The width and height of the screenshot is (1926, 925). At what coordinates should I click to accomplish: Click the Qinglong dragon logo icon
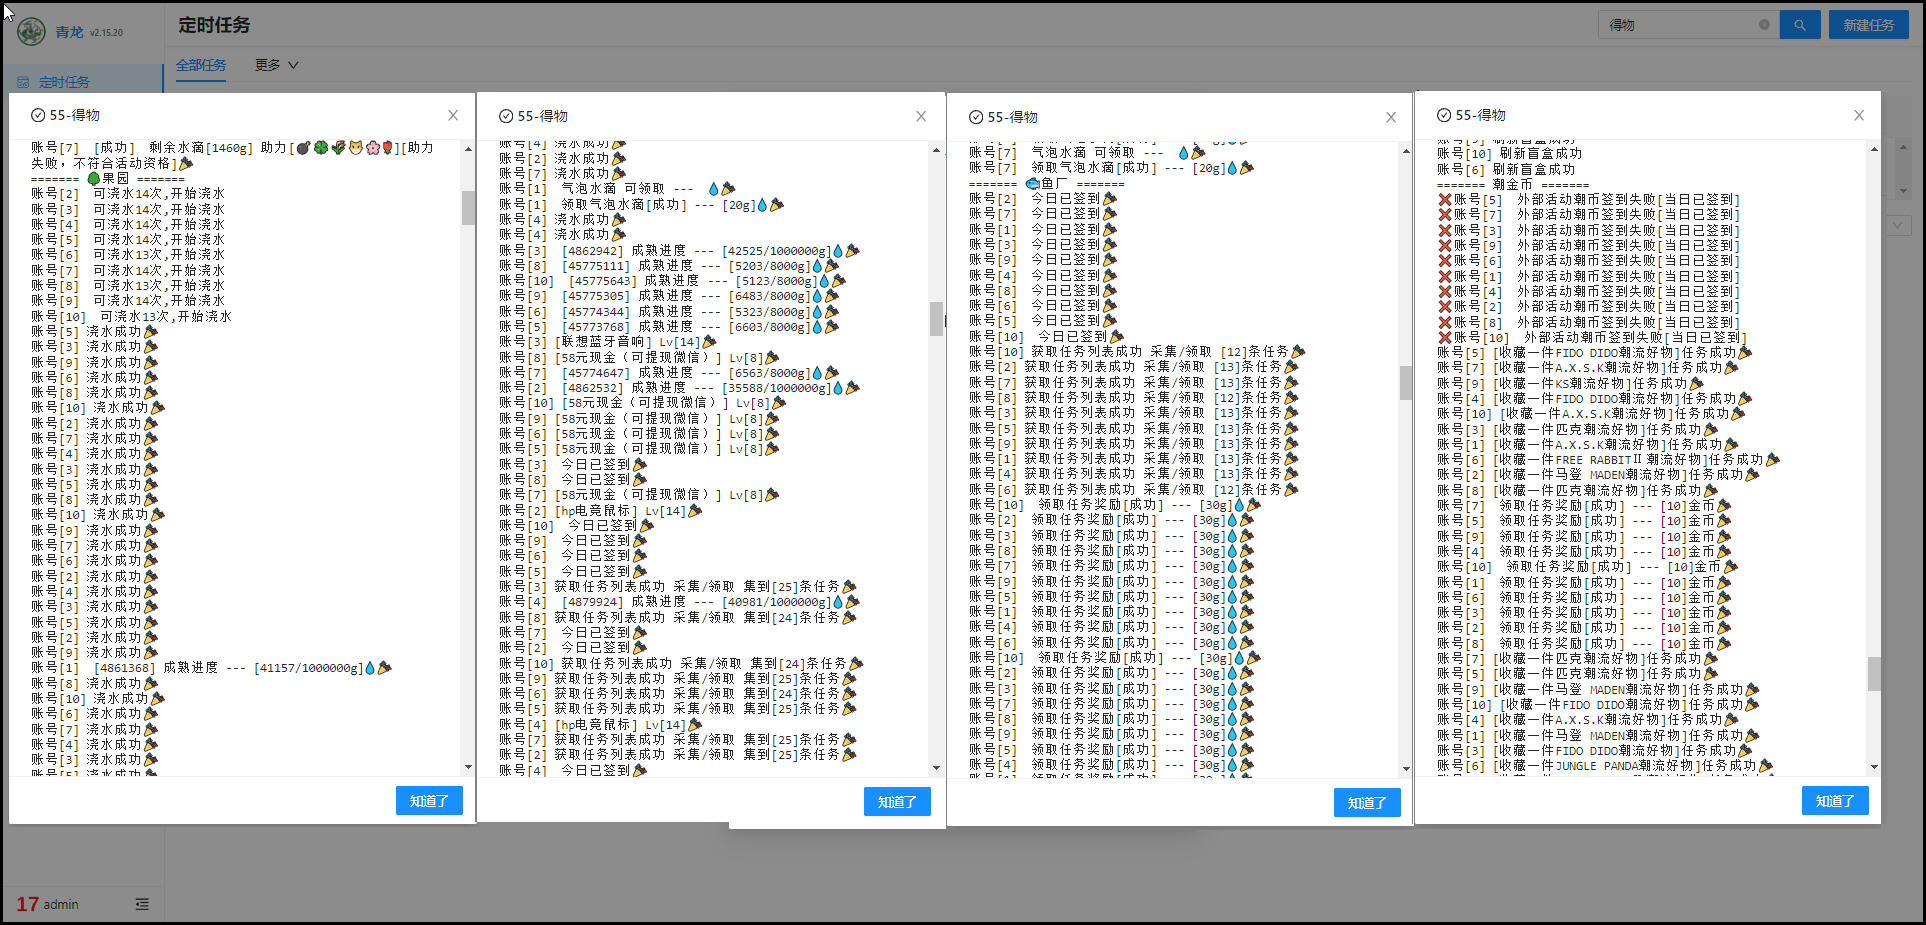pyautogui.click(x=32, y=30)
